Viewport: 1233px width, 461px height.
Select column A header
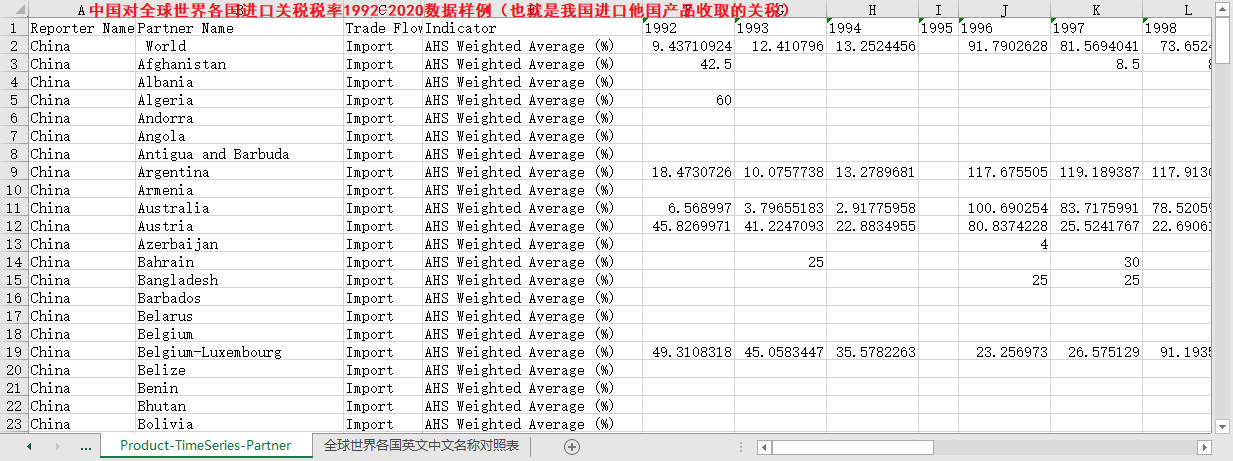(x=82, y=10)
